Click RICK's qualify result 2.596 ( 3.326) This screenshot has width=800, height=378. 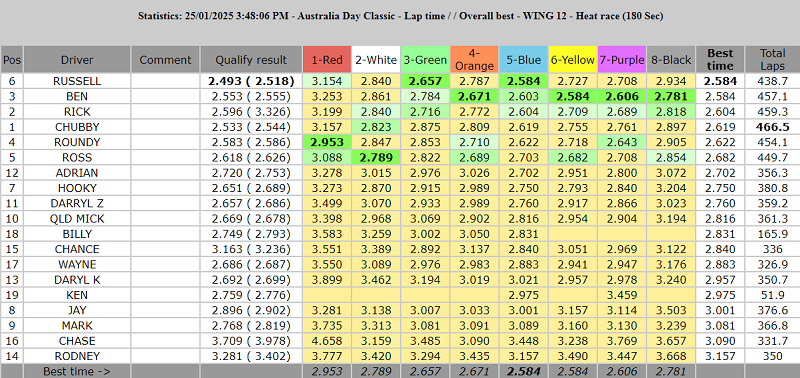252,112
